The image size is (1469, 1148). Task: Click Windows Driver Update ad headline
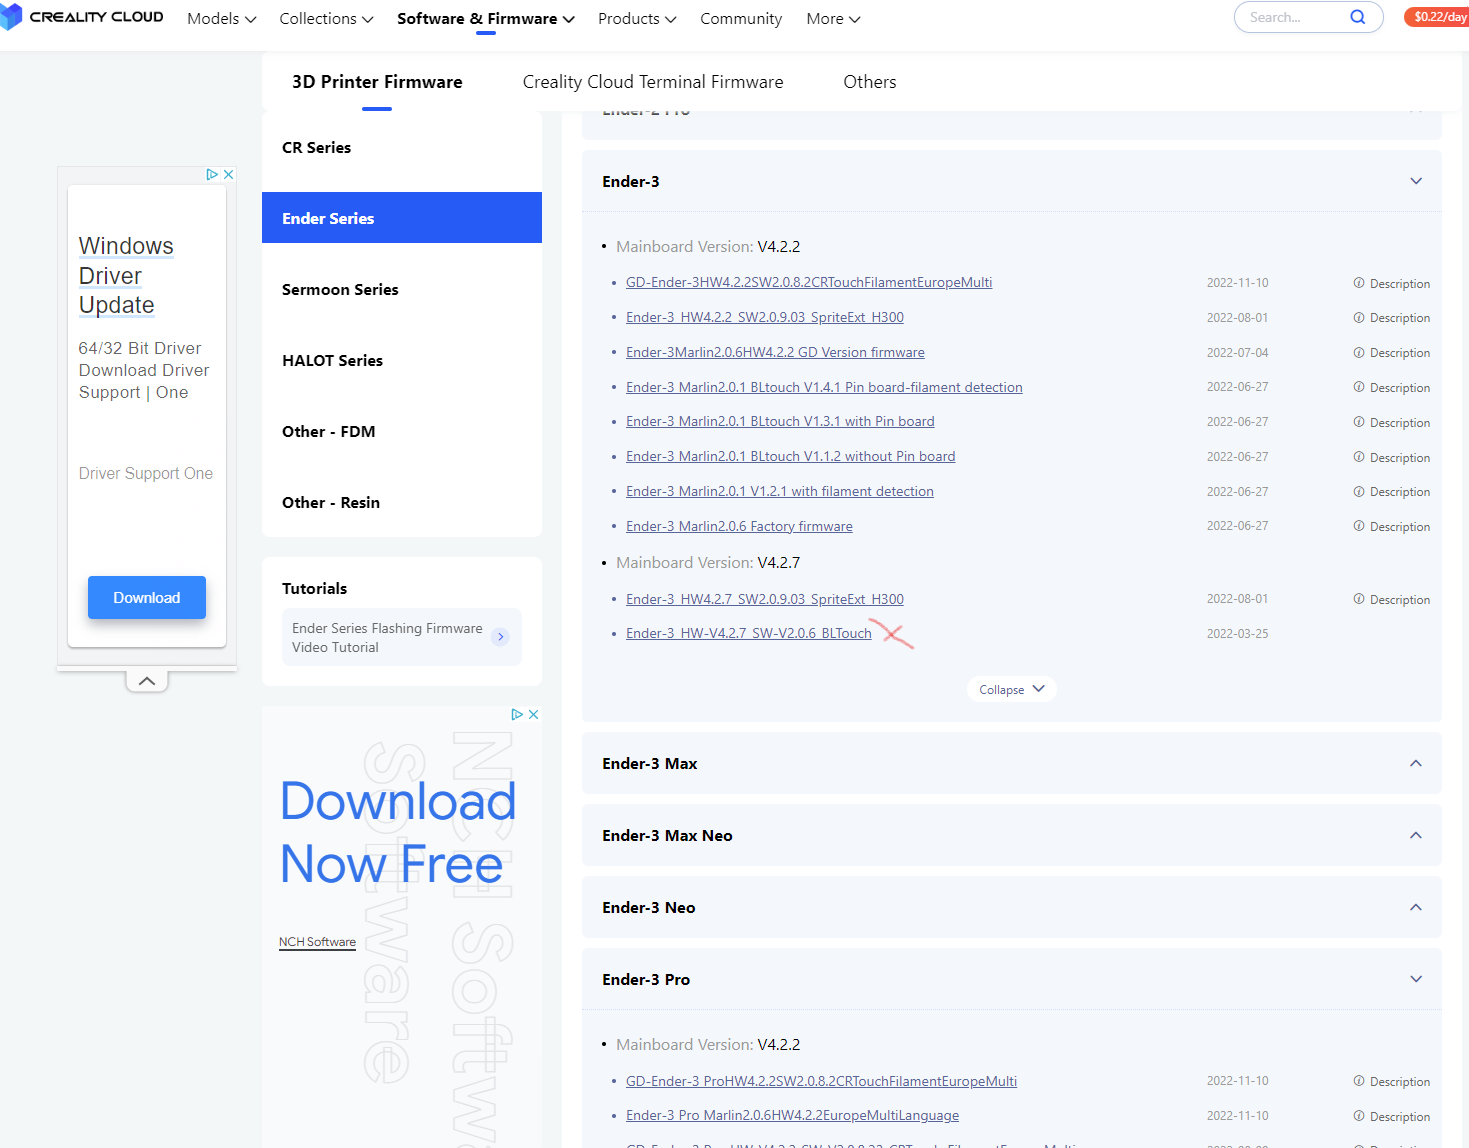tap(126, 275)
